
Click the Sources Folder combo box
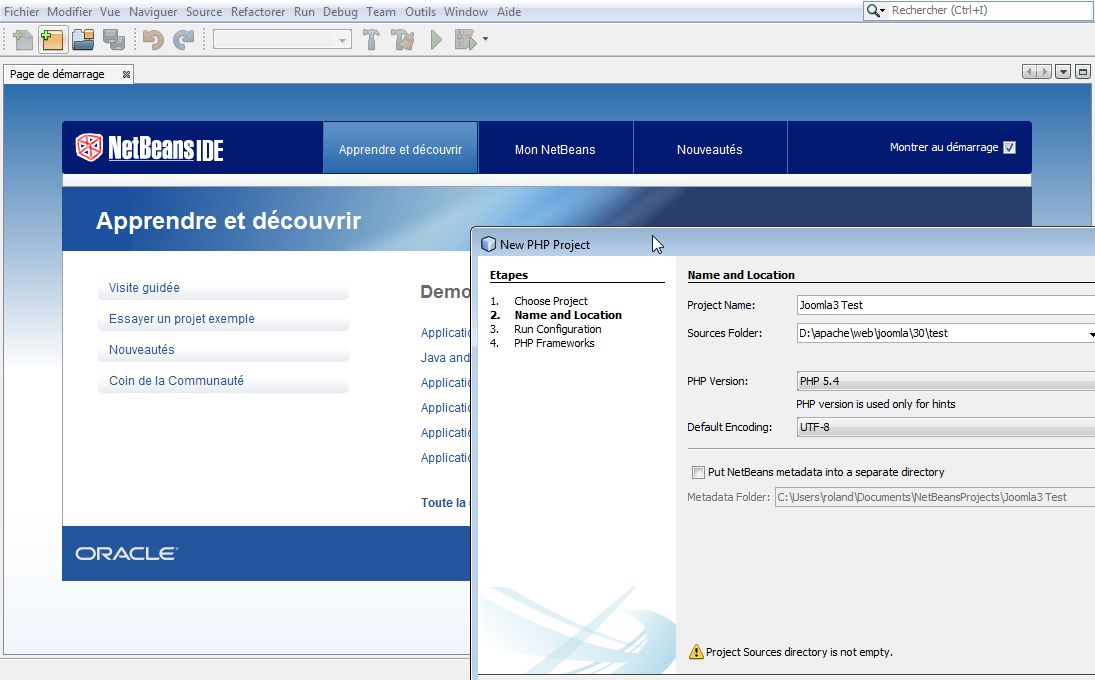coord(946,333)
